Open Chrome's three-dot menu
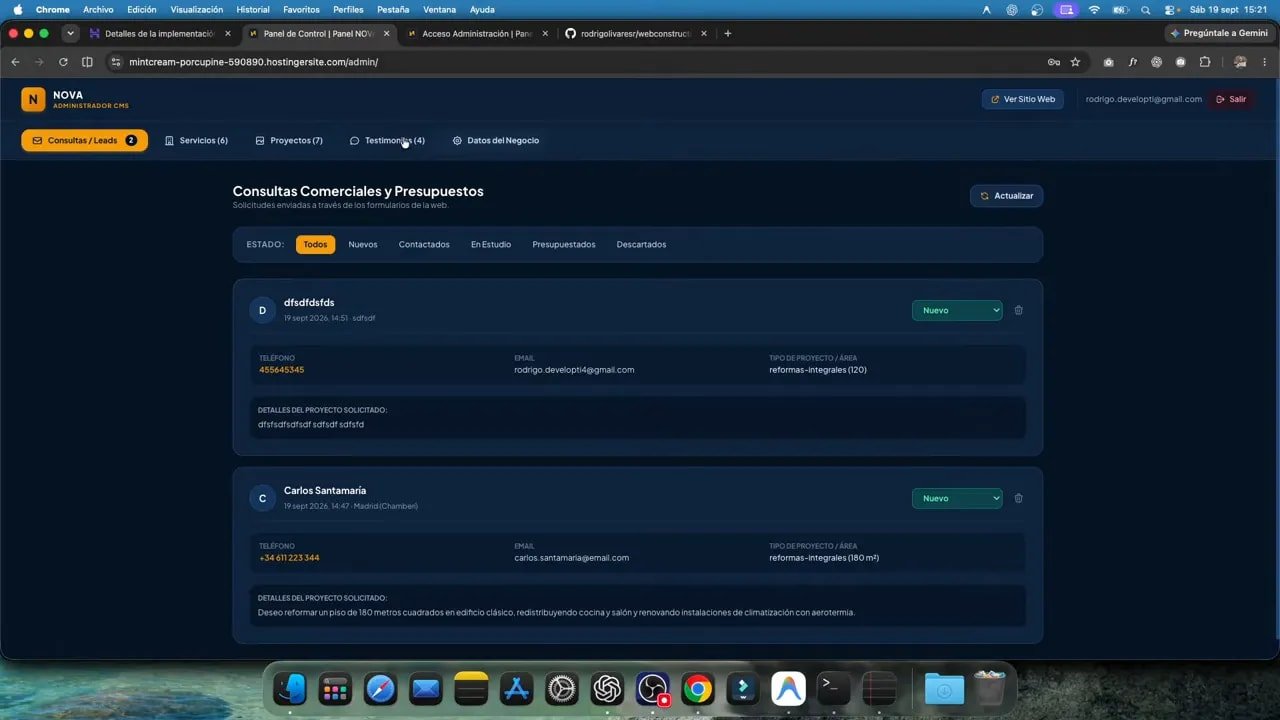The height and width of the screenshot is (720, 1280). (1263, 62)
